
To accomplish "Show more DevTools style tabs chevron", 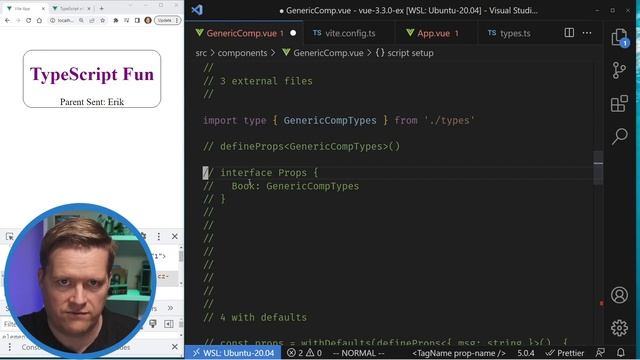I will pyautogui.click(x=170, y=308).
